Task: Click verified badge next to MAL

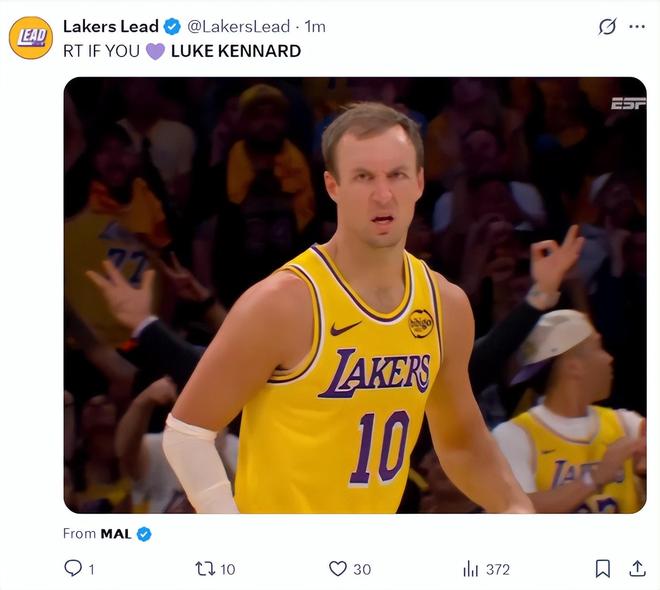Action: tap(144, 534)
